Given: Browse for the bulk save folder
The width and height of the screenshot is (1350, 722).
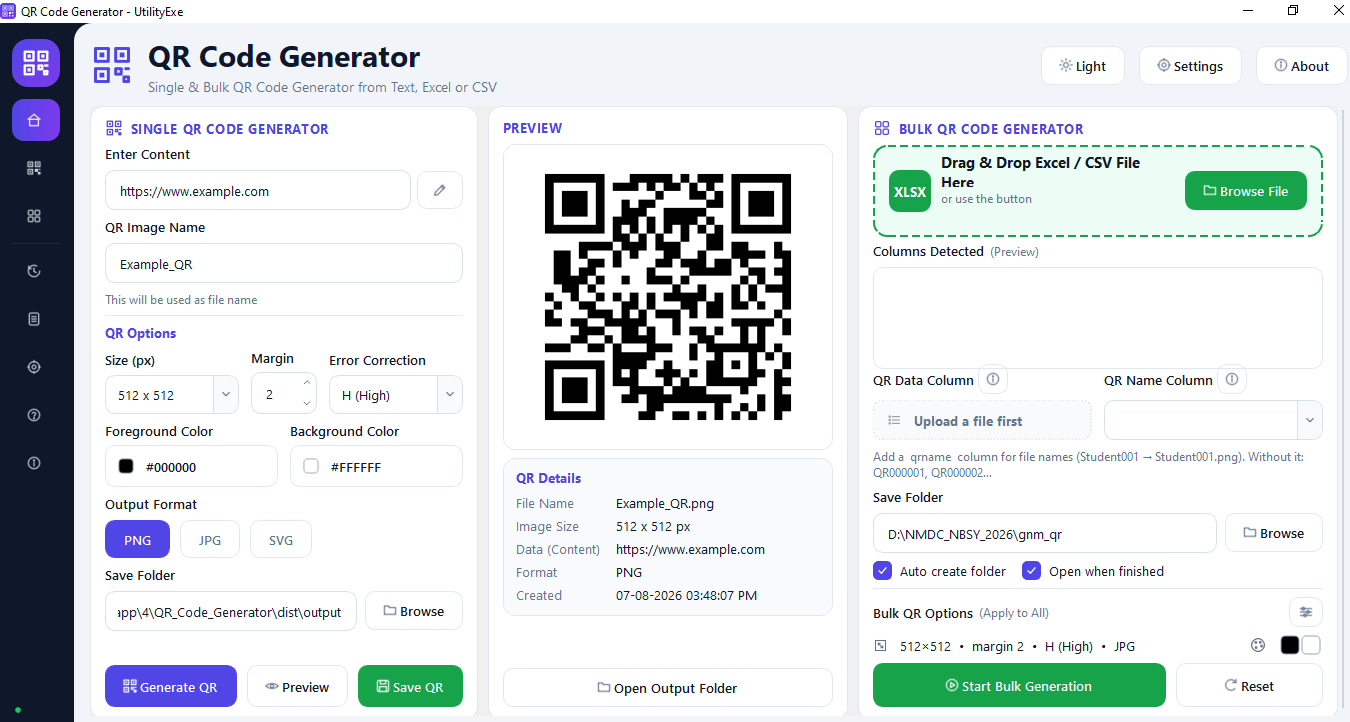Looking at the screenshot, I should click(1273, 533).
